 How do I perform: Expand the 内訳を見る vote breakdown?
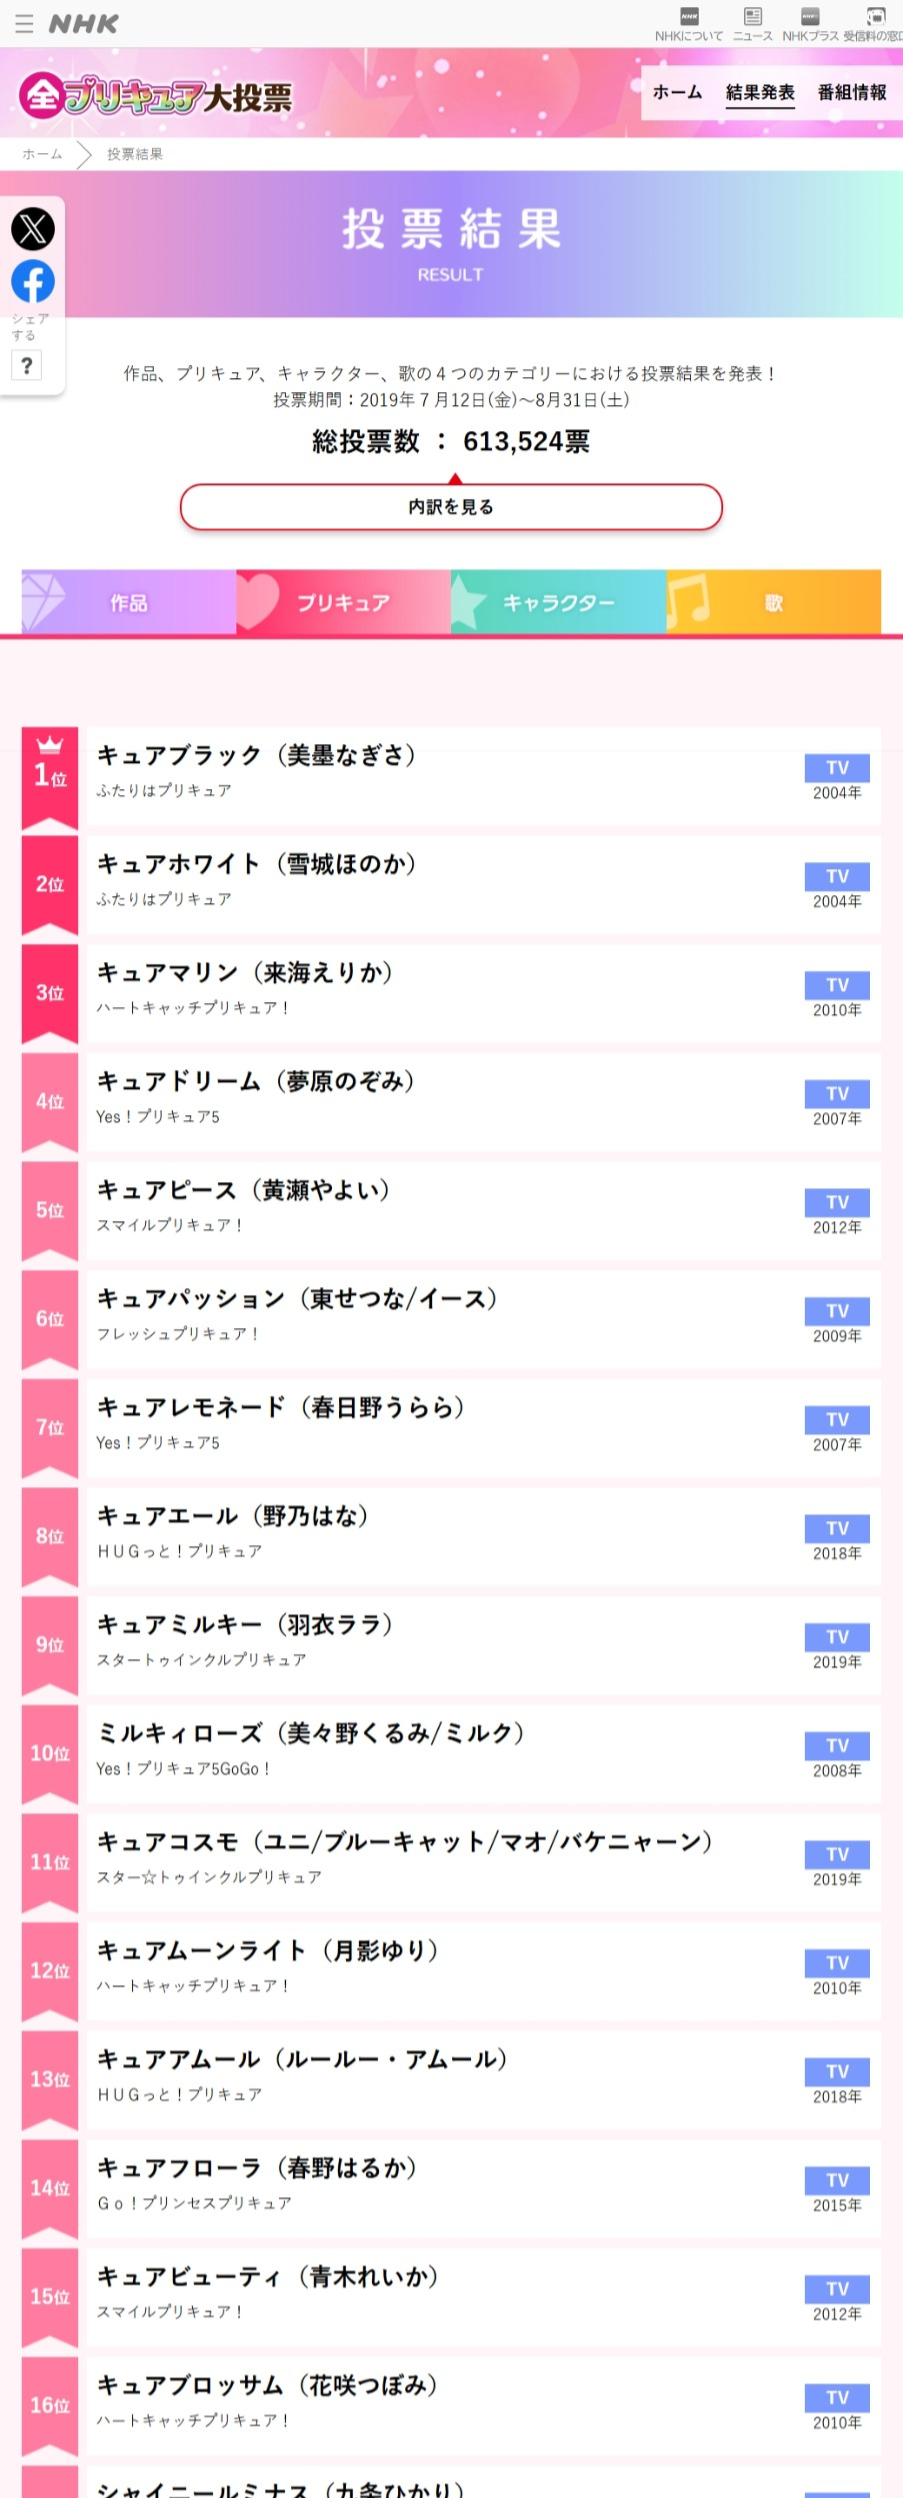point(451,507)
